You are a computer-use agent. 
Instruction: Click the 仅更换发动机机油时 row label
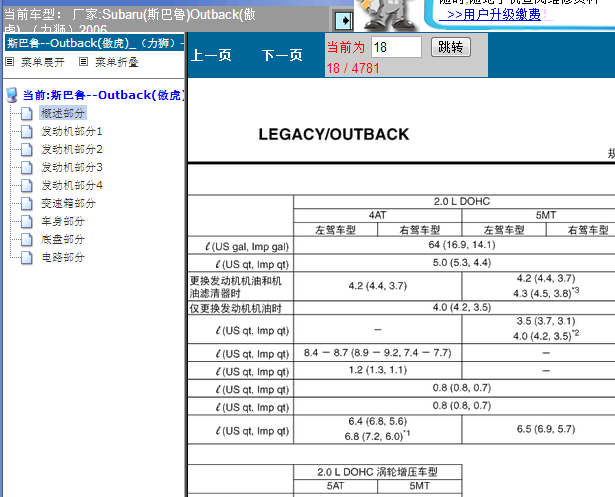[236, 309]
